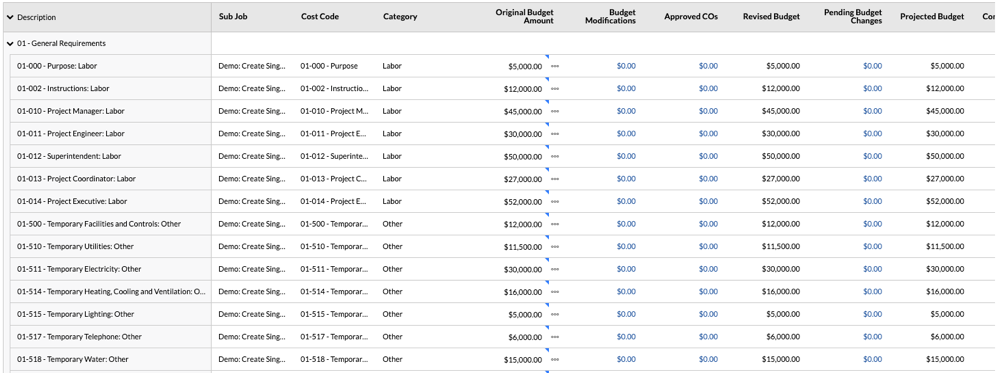Screen dimensions: 1000x373
Task: Click Projected Budget $16,000.00 for Temporary Heating
Action: click(945, 291)
